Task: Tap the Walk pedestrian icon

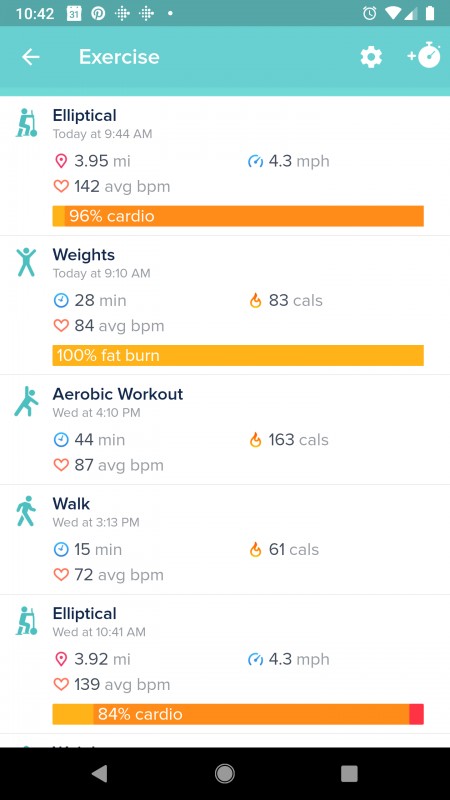Action: click(x=26, y=511)
